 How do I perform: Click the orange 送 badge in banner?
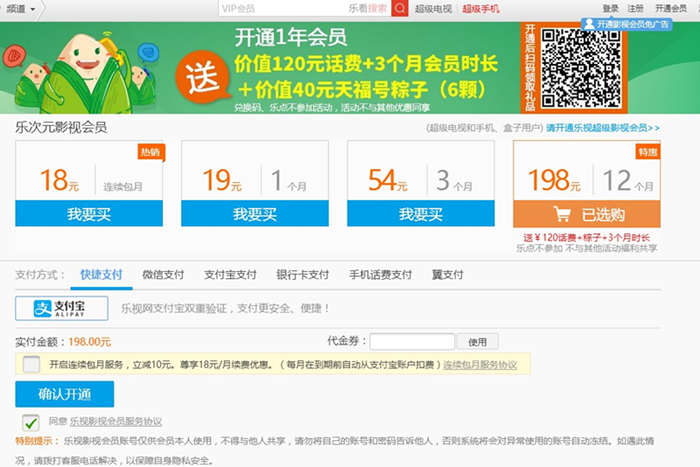tap(203, 77)
